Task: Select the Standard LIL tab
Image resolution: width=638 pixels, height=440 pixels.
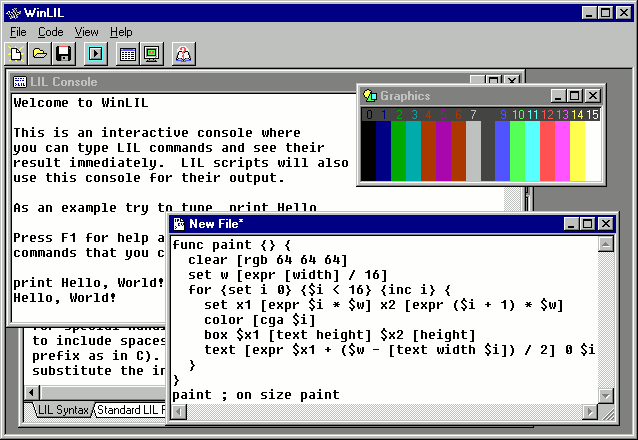Action: [130, 410]
